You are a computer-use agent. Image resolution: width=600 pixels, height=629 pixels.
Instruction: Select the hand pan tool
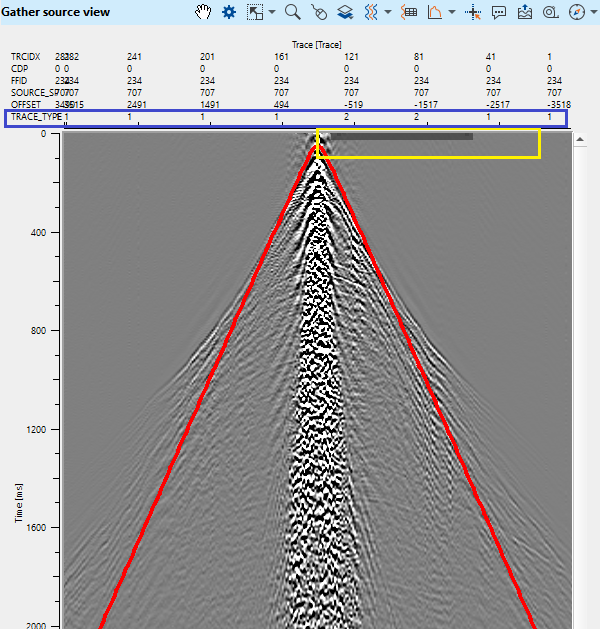click(203, 12)
